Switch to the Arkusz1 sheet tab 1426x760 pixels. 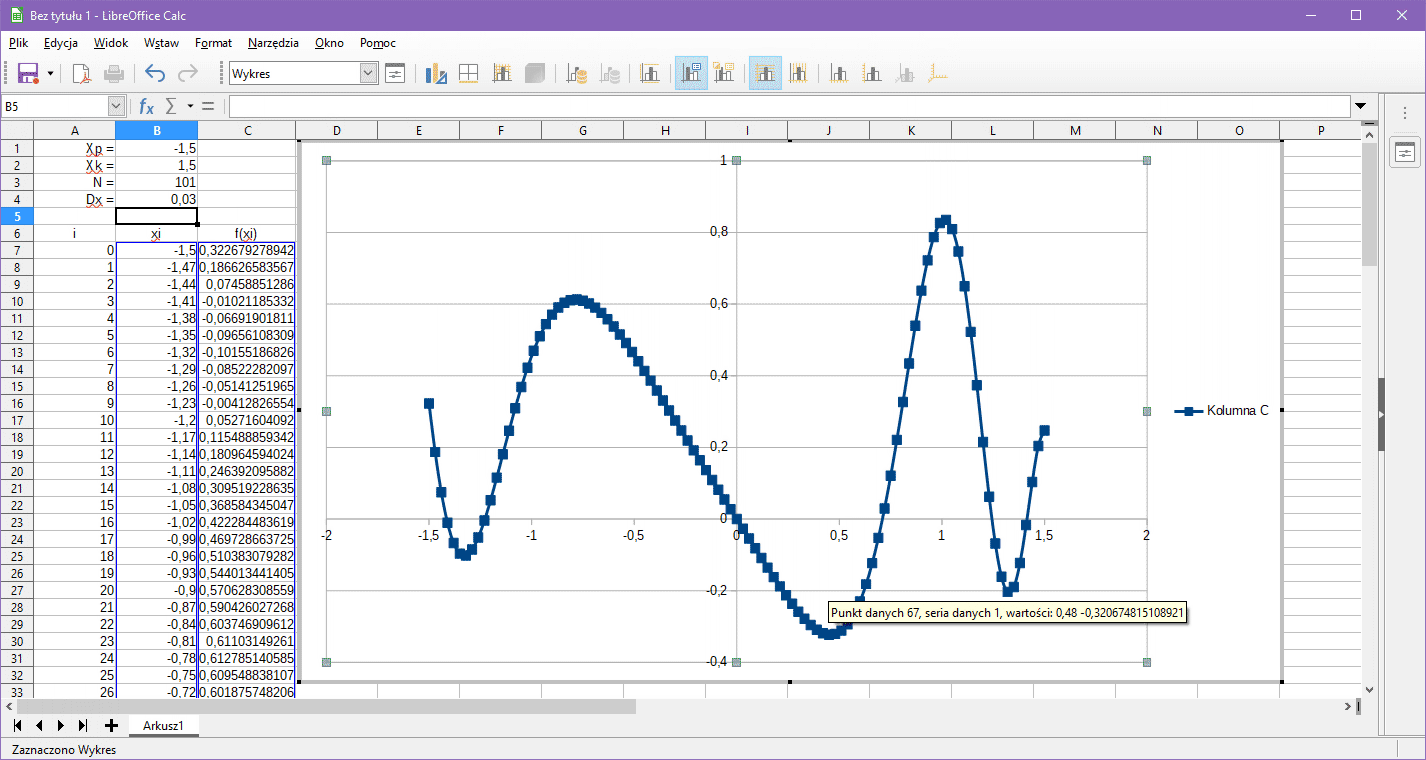pyautogui.click(x=163, y=725)
